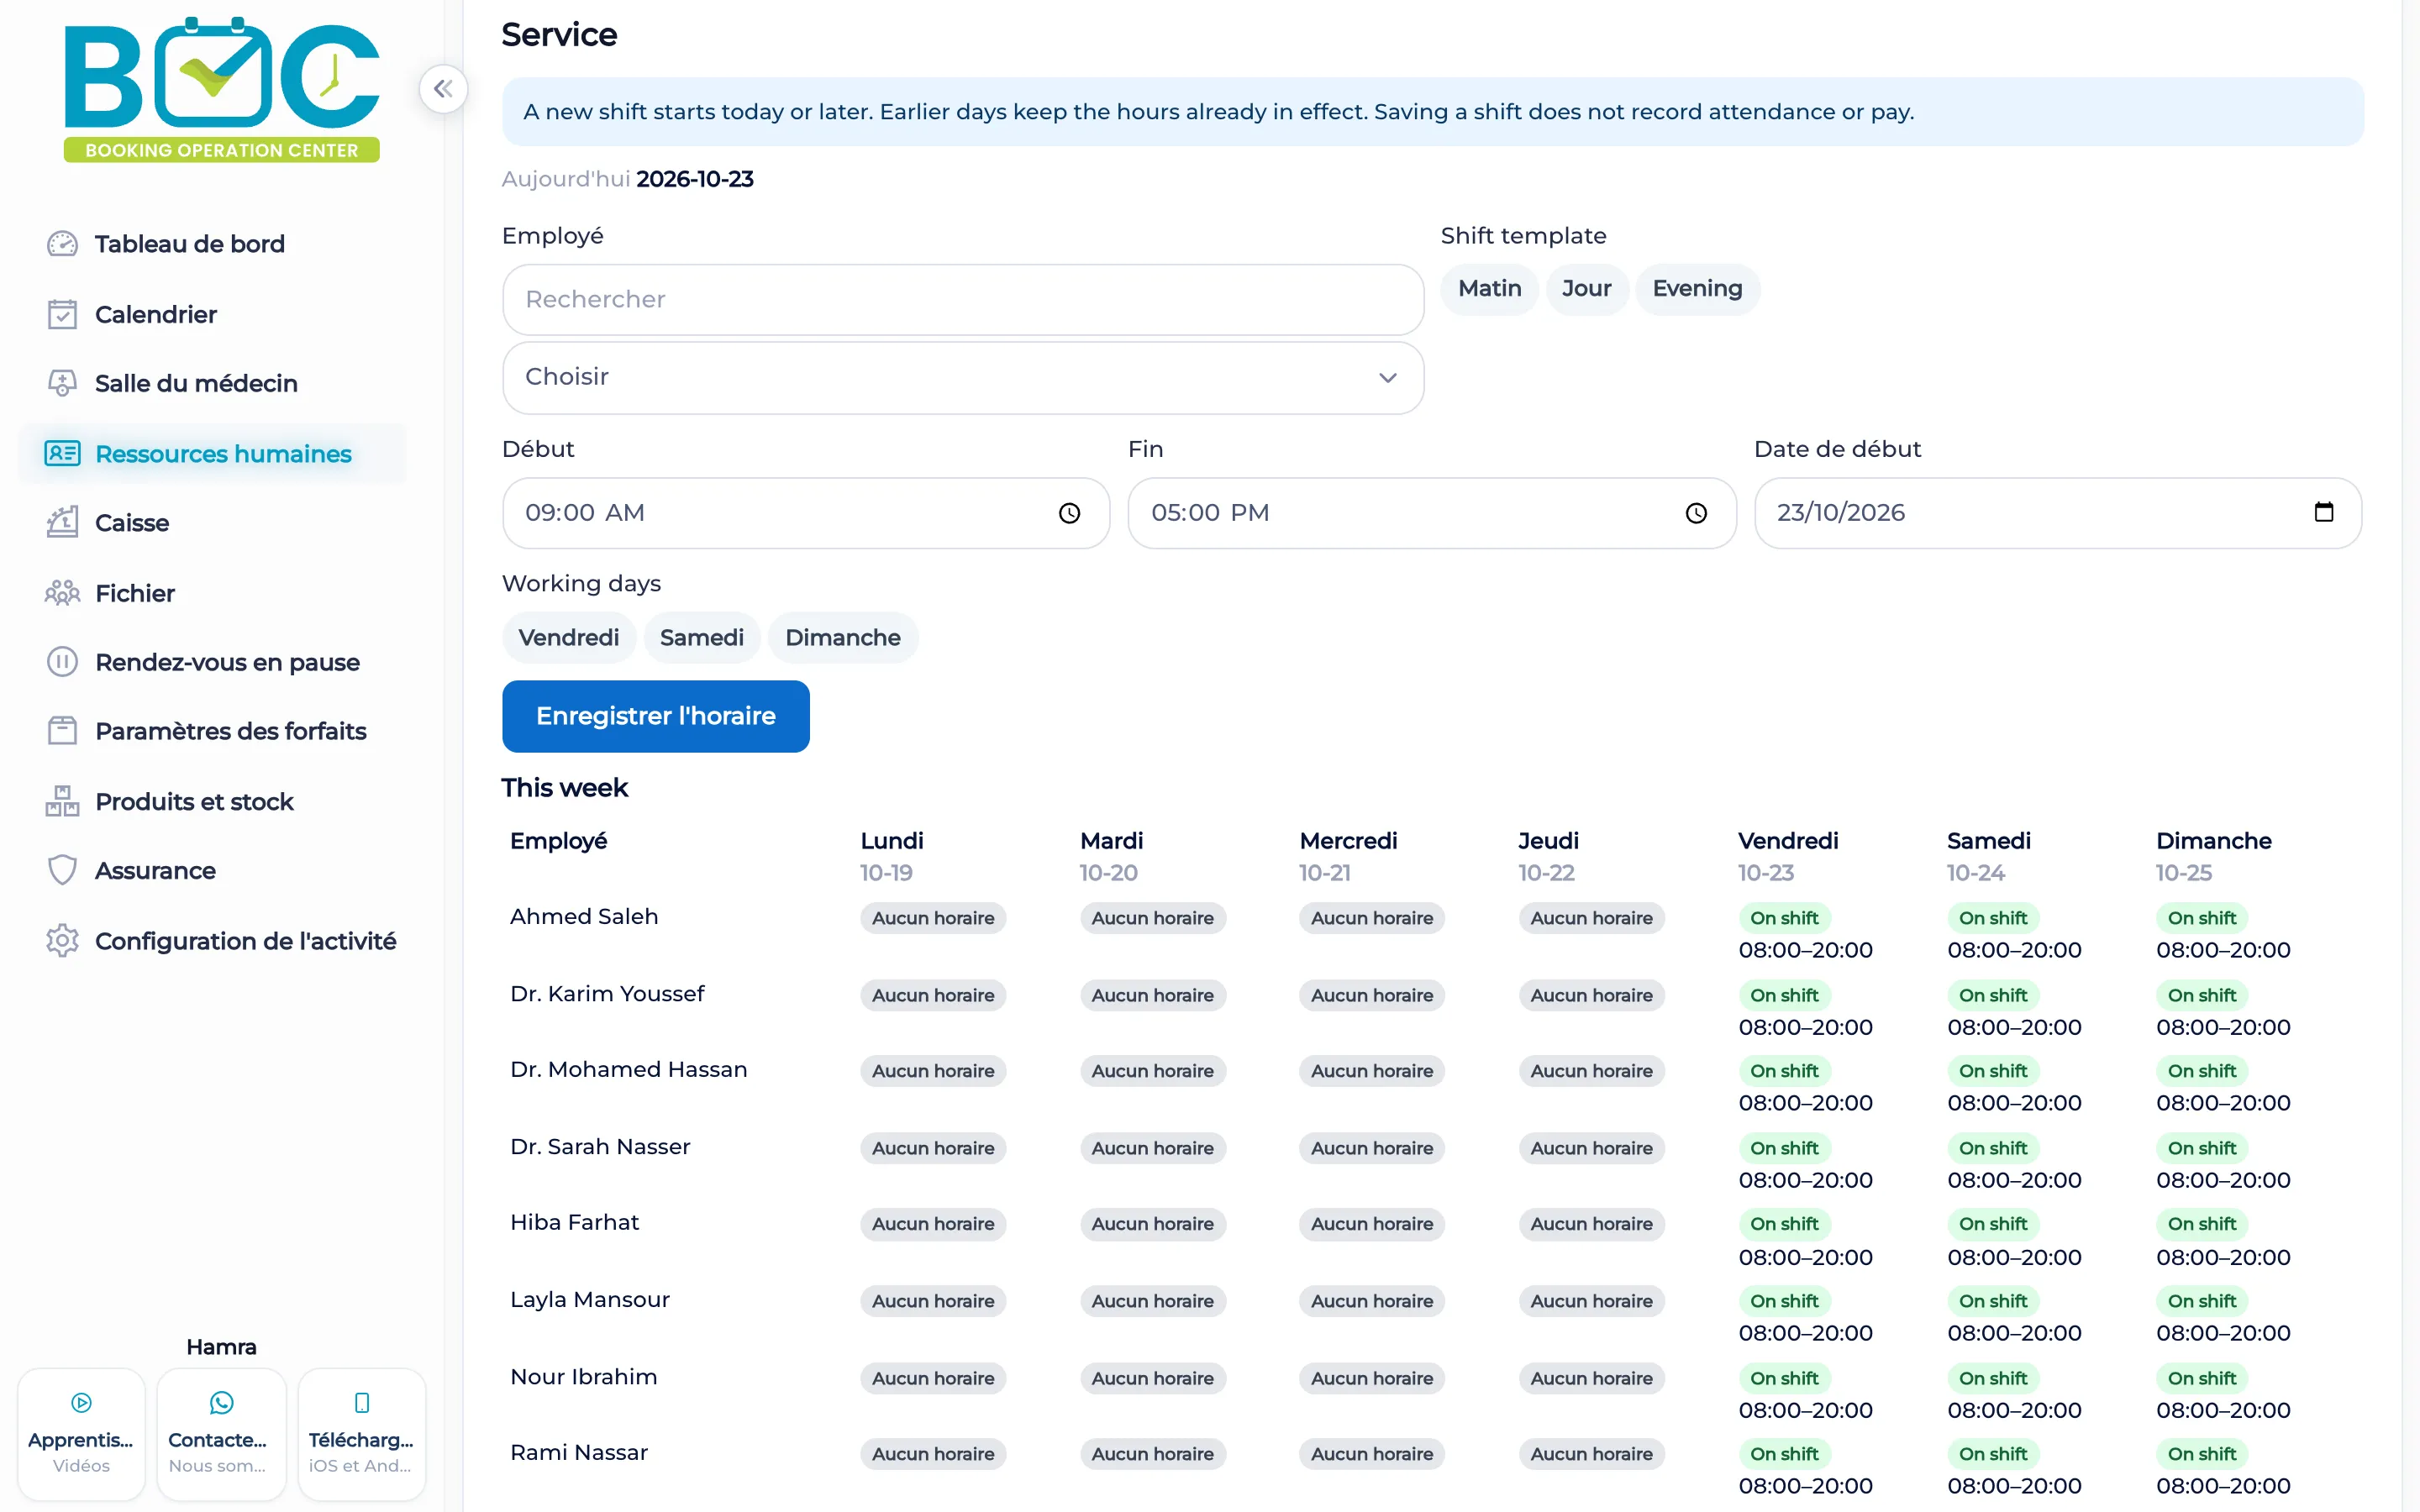Toggle the Samedi working day chip
Viewport: 2420px width, 1512px height.
702,638
